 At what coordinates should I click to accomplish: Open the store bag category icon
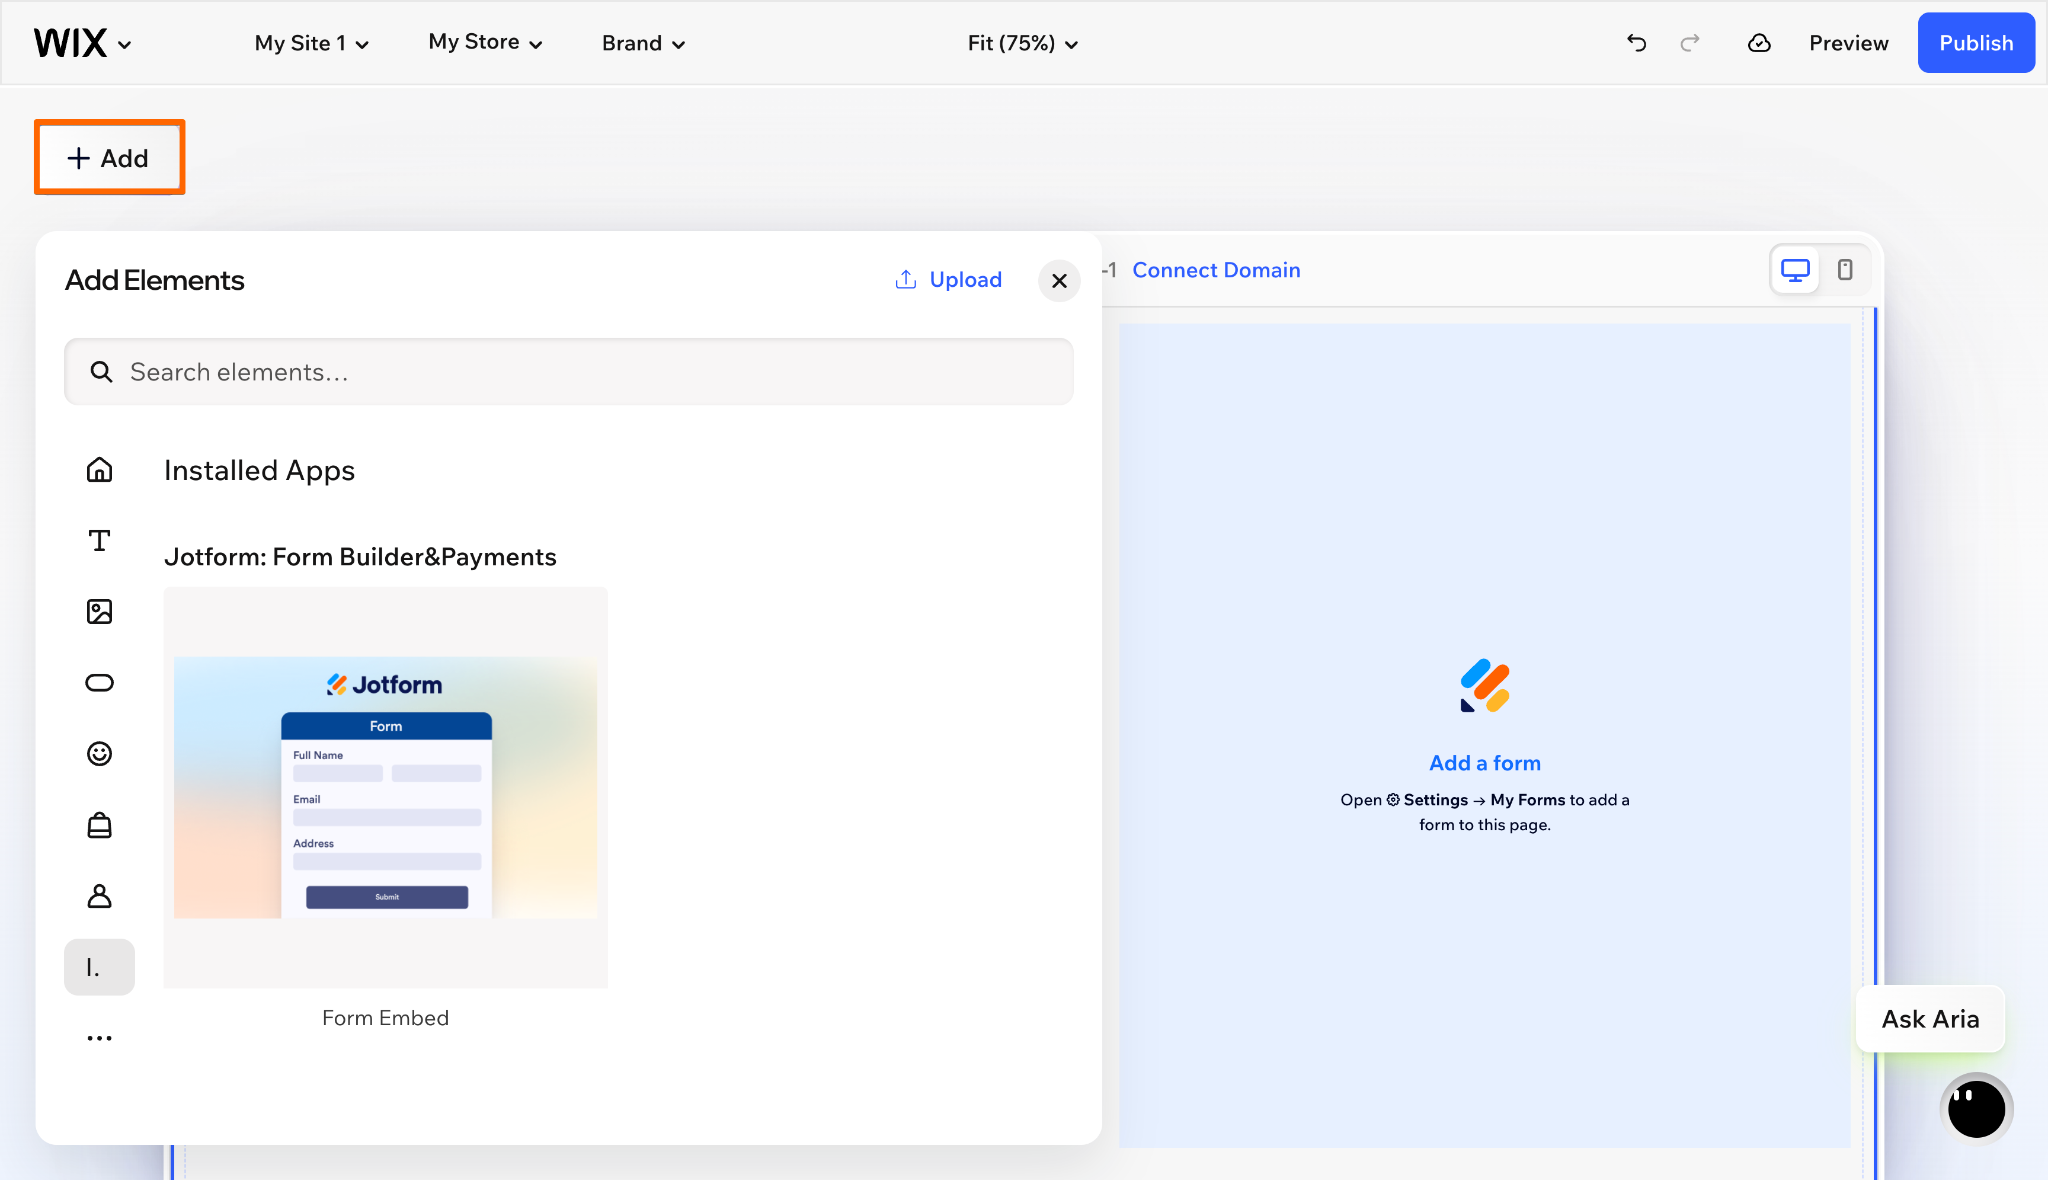click(x=99, y=825)
